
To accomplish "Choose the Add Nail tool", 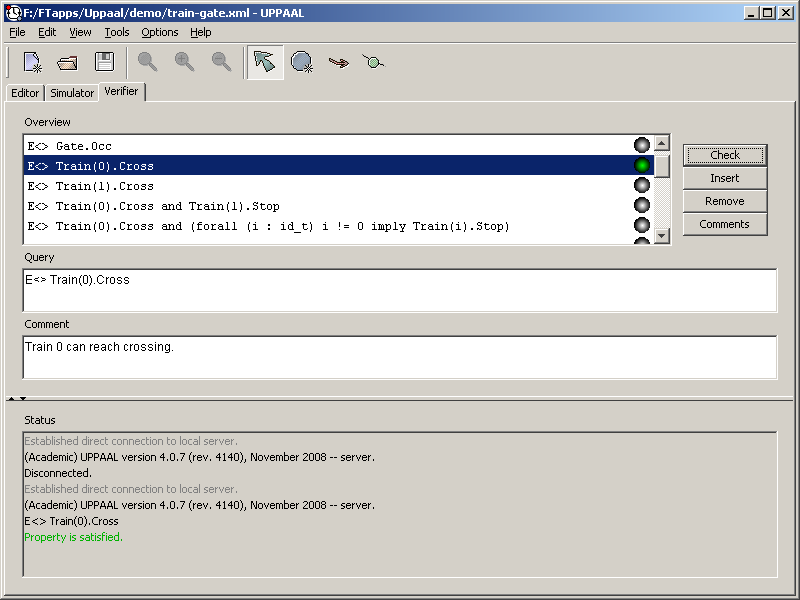I will coord(373,62).
